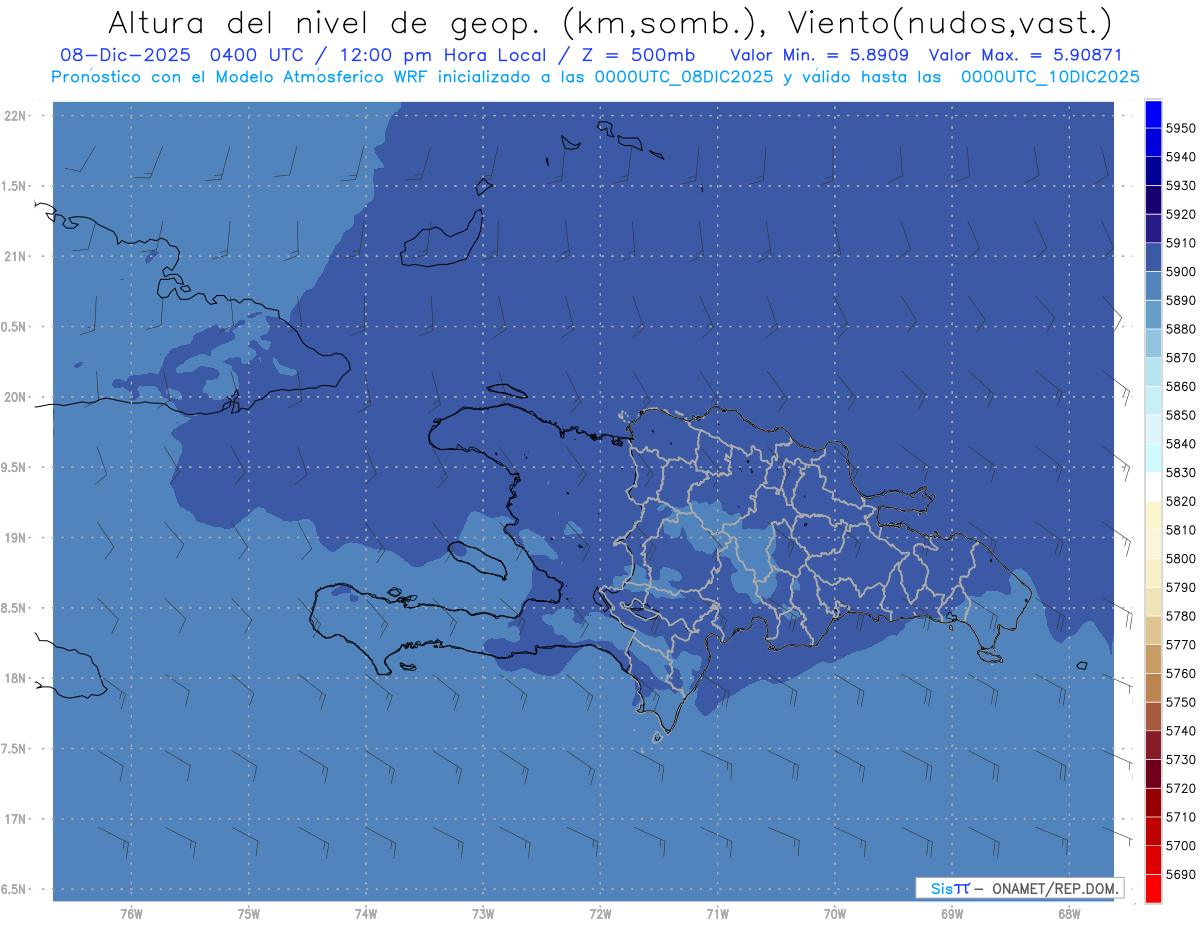The image size is (1200, 927).
Task: Click the '69W' longitude label
Action: point(952,914)
